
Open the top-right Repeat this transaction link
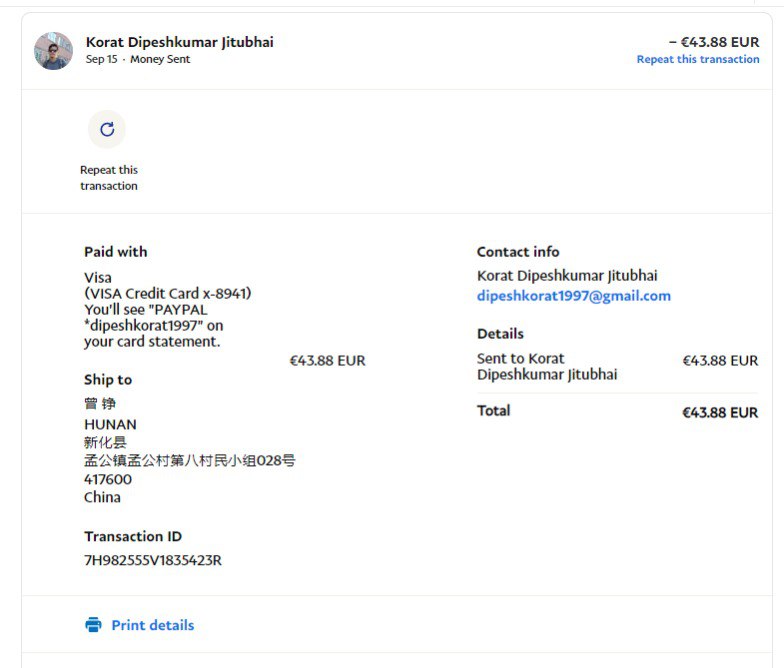tap(697, 60)
